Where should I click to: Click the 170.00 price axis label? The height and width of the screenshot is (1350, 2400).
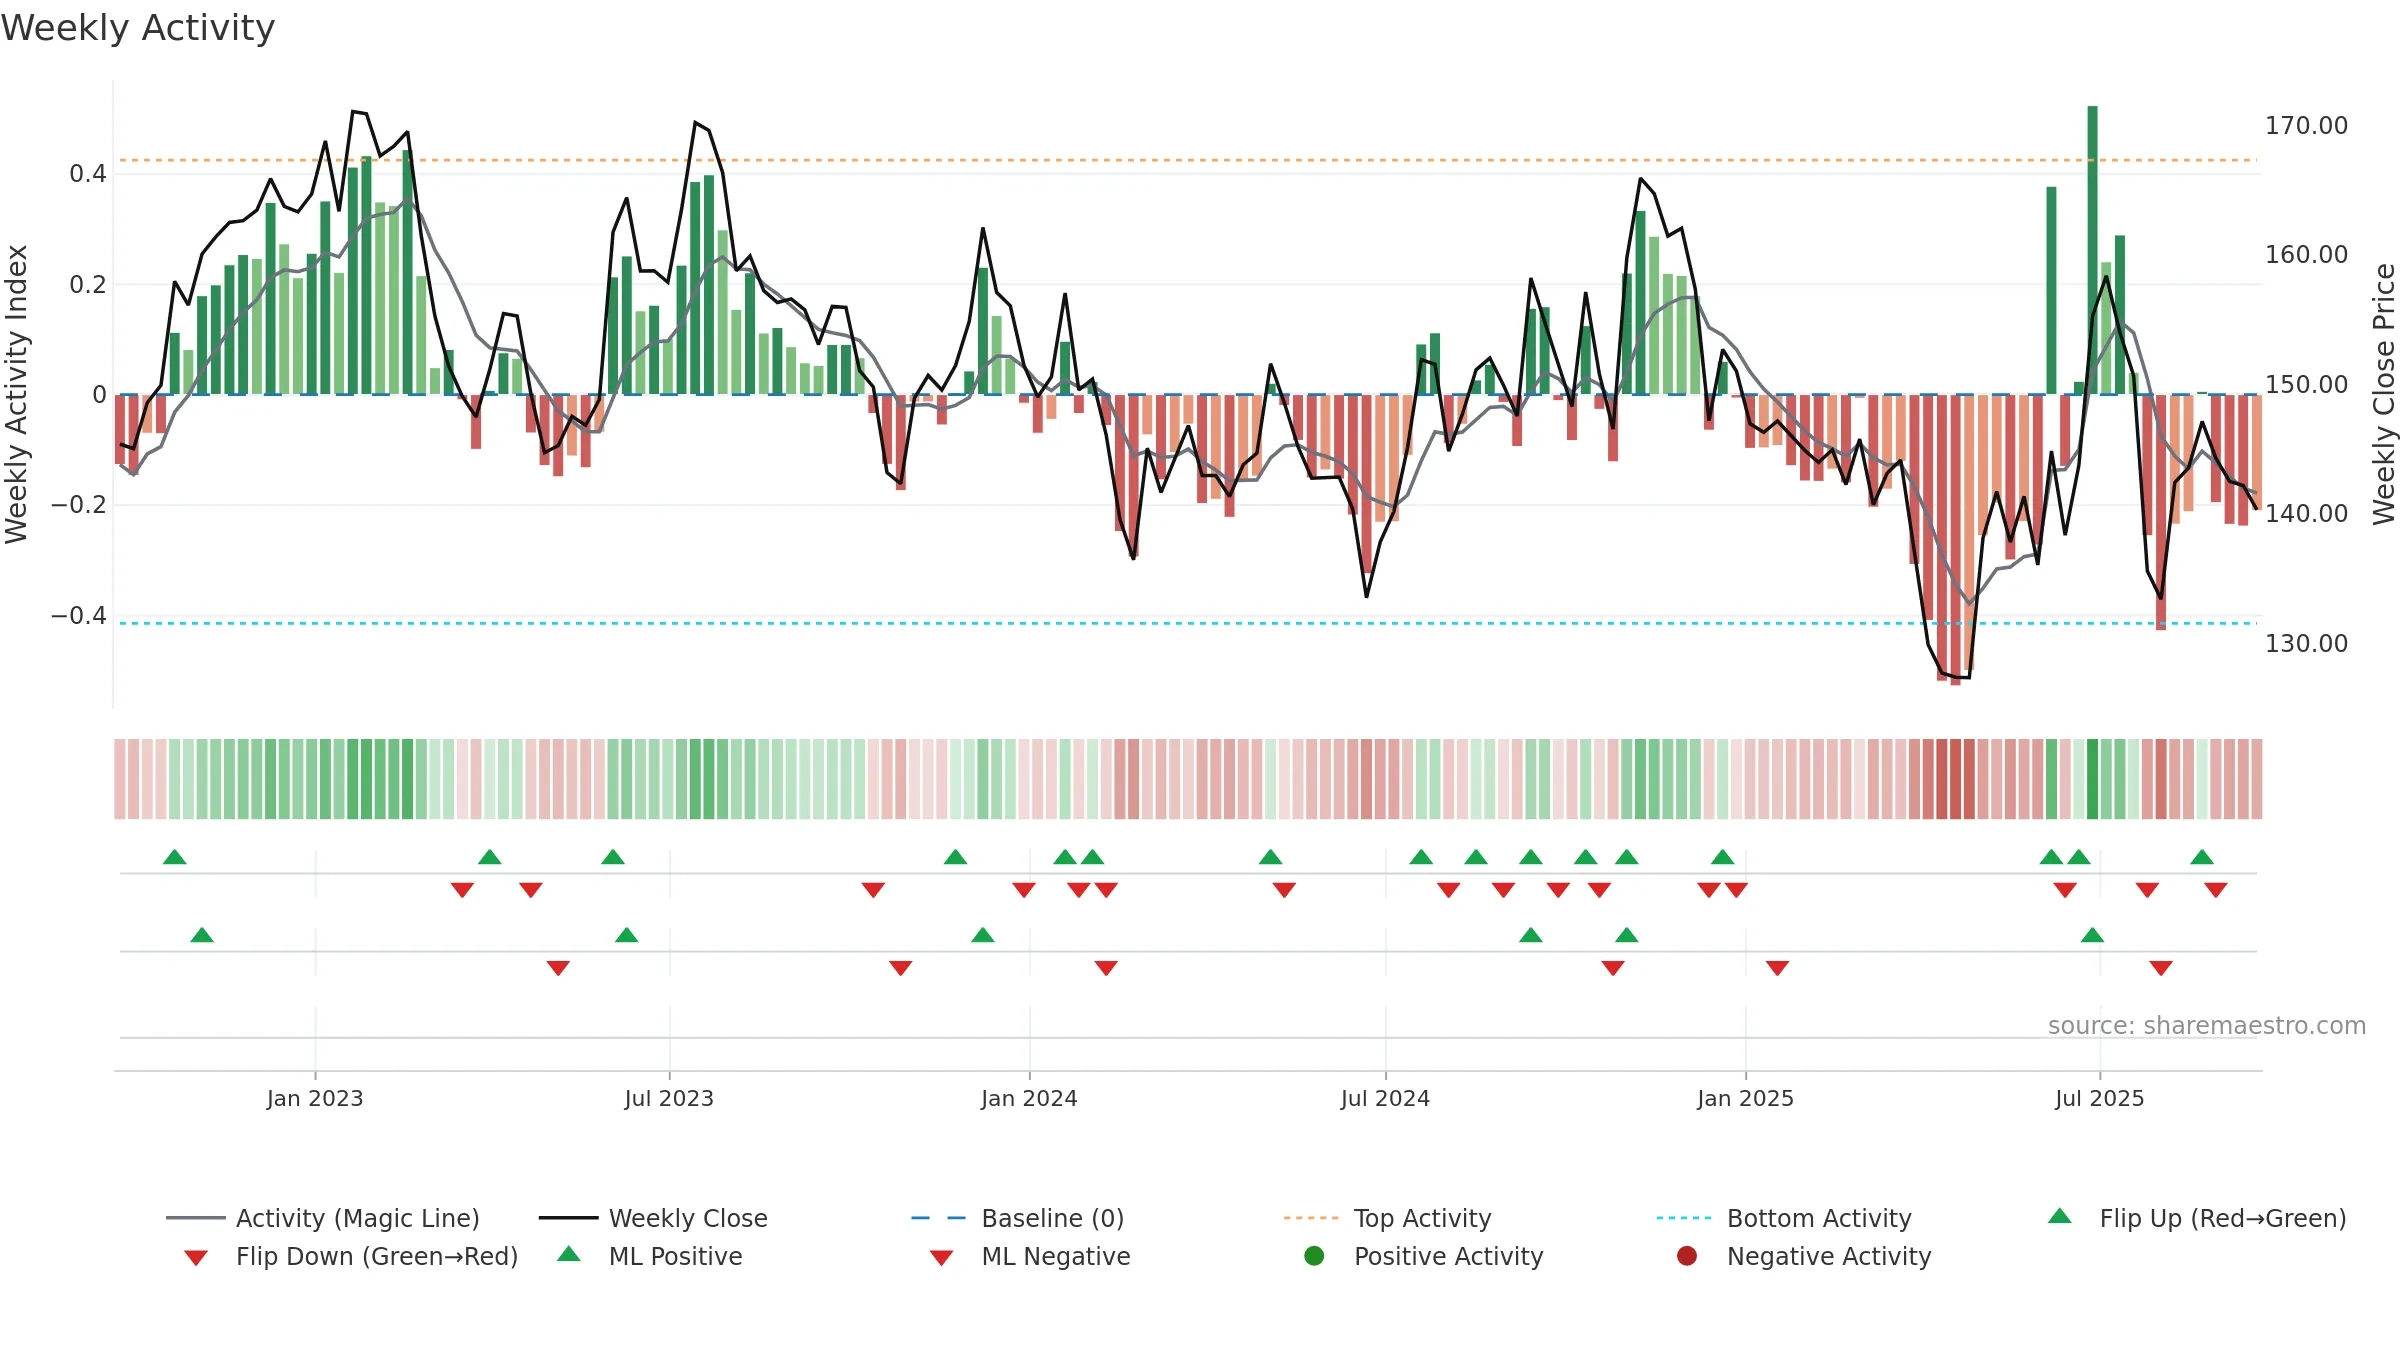click(2306, 125)
